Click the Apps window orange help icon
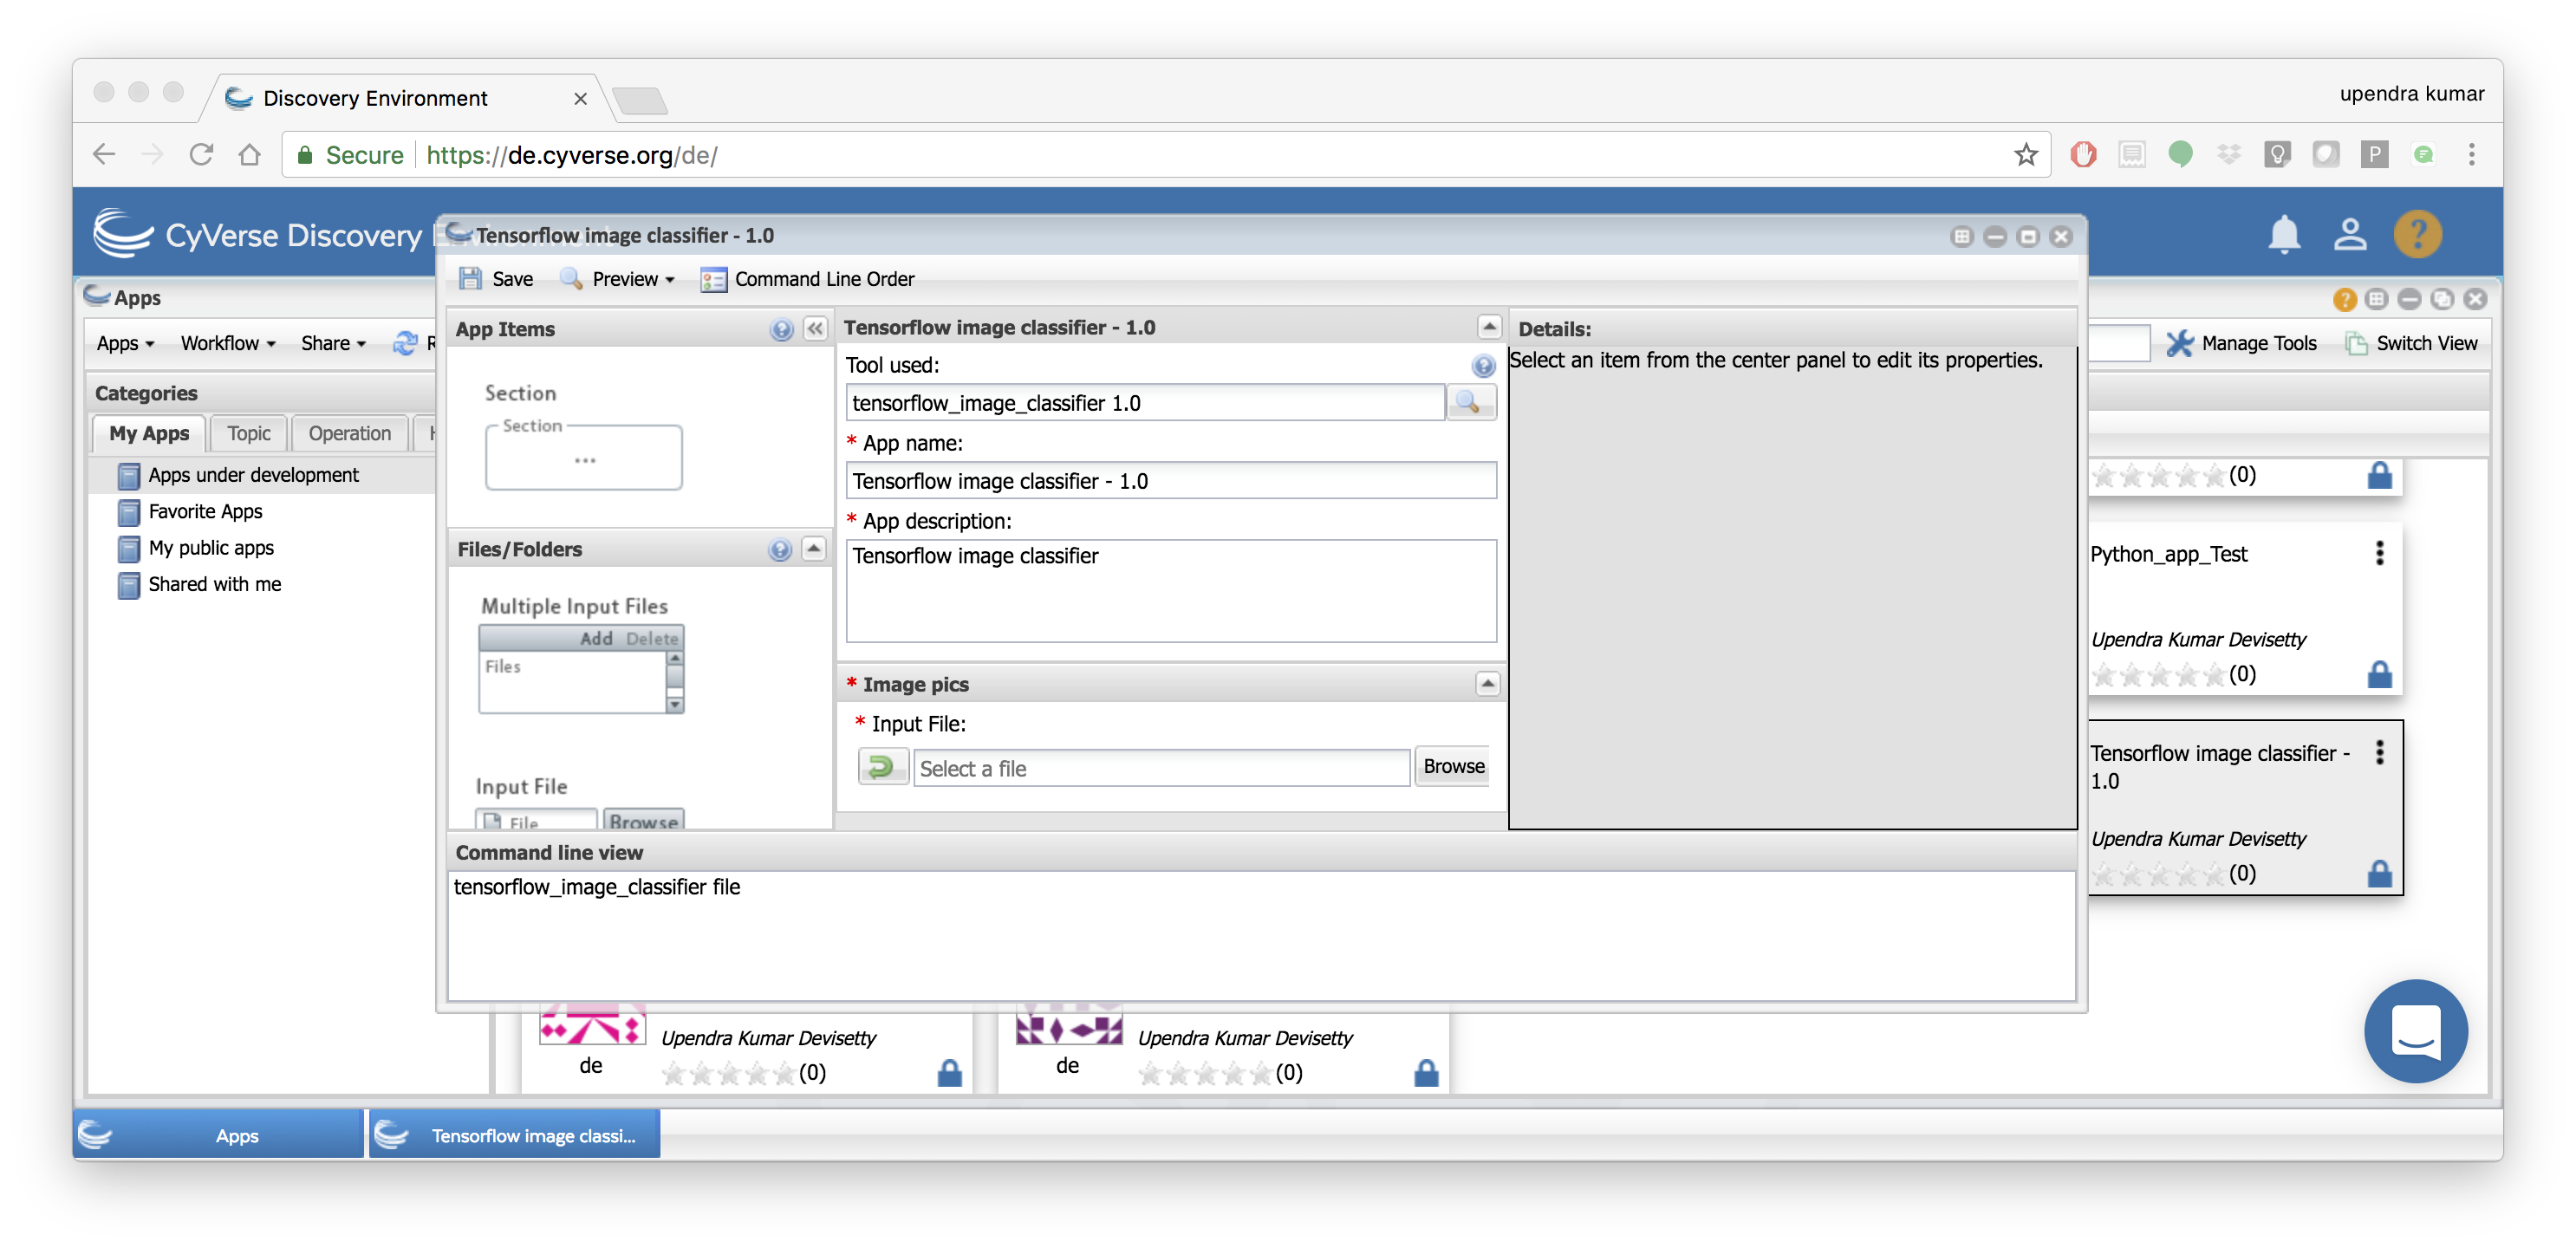The height and width of the screenshot is (1248, 2576). pyautogui.click(x=2343, y=299)
